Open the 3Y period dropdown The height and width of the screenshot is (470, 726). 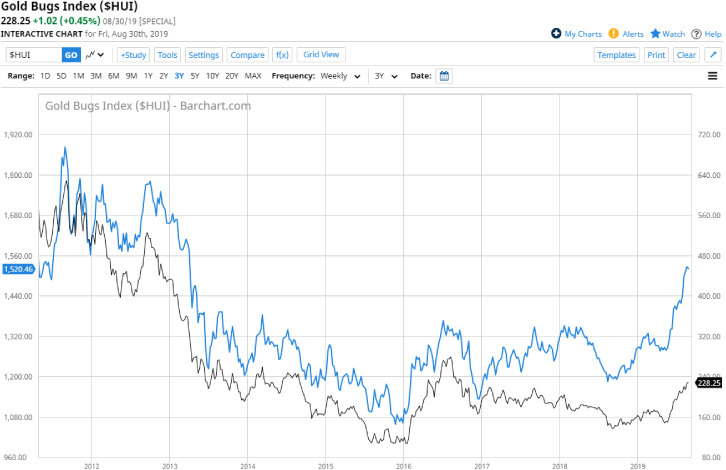(386, 76)
